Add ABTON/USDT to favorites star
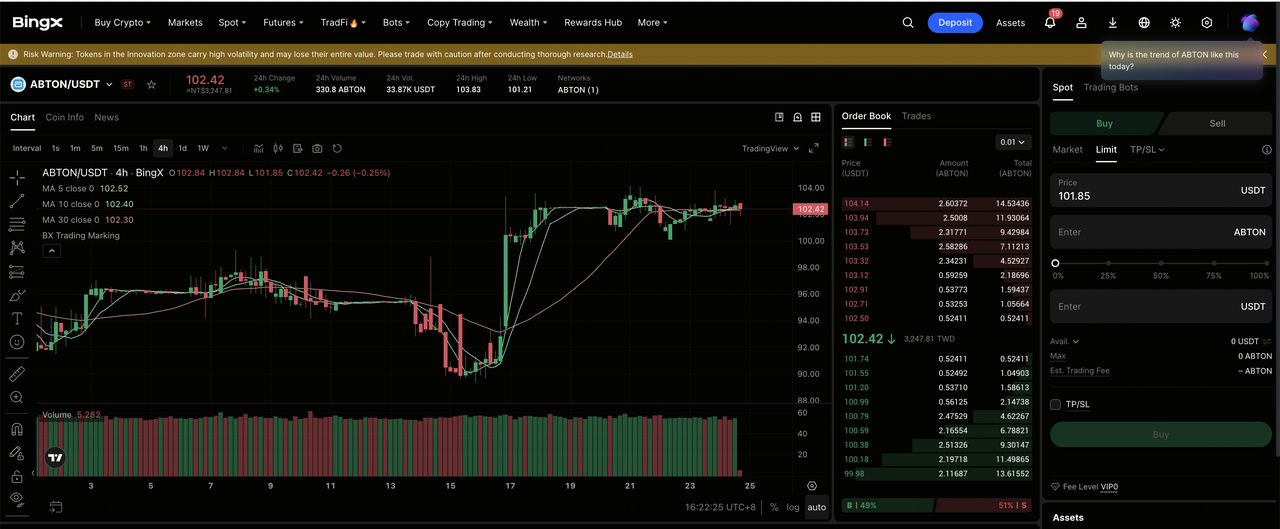The width and height of the screenshot is (1280, 529). tap(152, 85)
